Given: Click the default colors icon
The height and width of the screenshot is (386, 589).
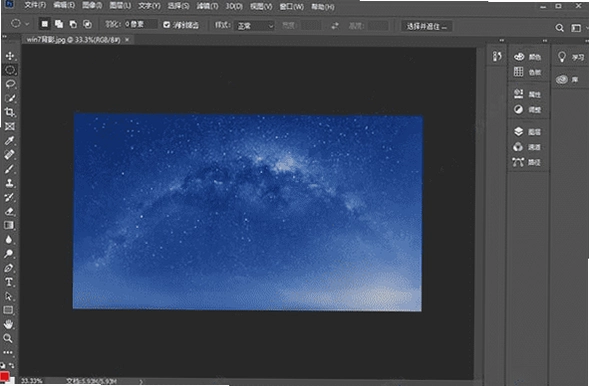Looking at the screenshot, I should pyautogui.click(x=3, y=365).
